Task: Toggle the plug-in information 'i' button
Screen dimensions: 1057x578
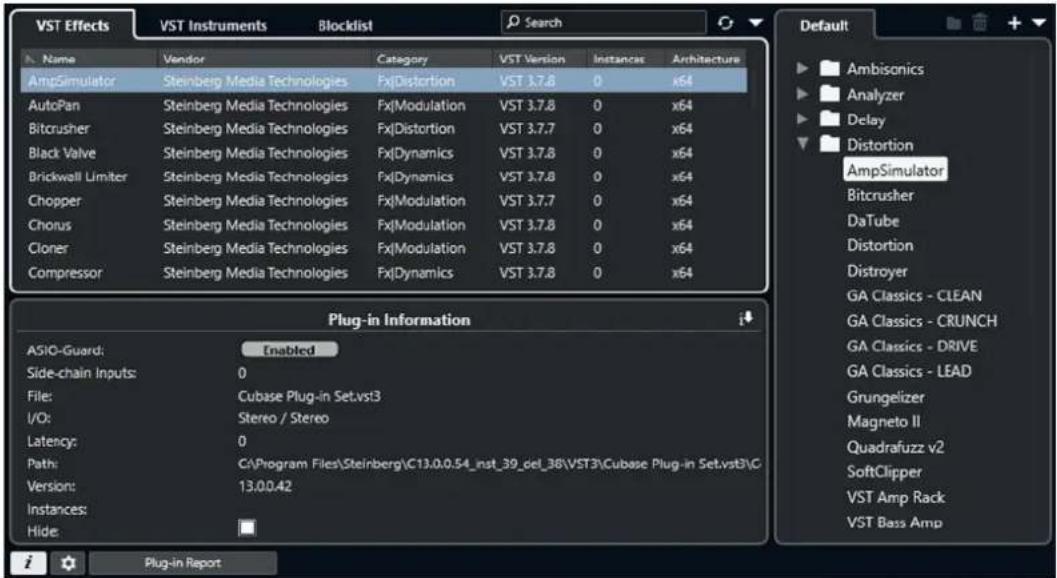Action: 28,563
